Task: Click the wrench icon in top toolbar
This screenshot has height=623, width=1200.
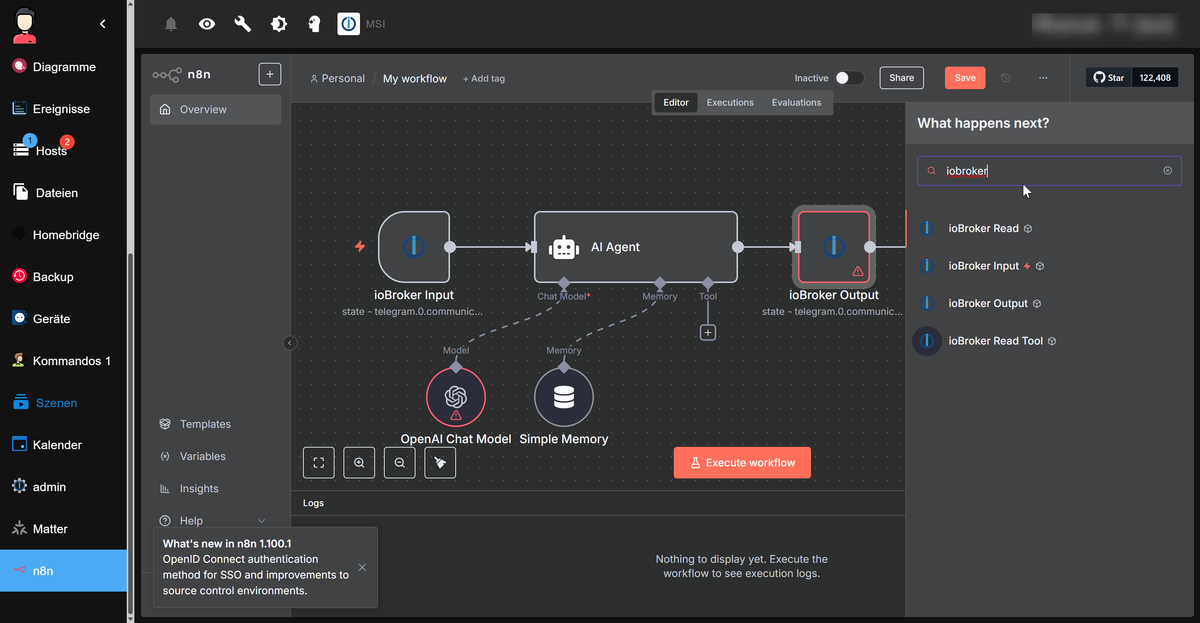Action: pos(242,24)
